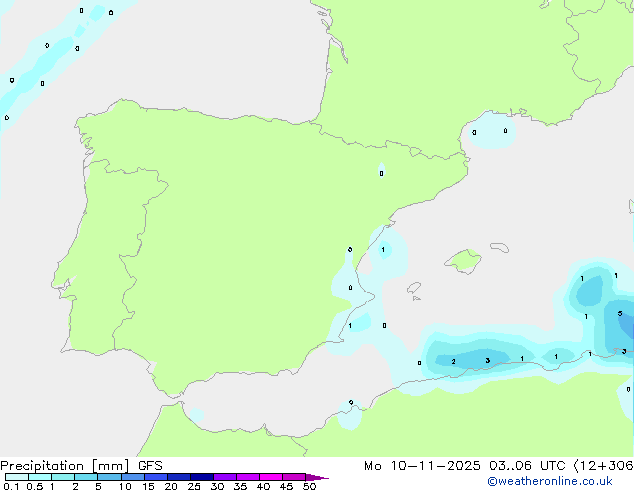Screen dimensions: 634x490
Task: Select the 5–10 mm legend color swatch
Action: click(109, 477)
